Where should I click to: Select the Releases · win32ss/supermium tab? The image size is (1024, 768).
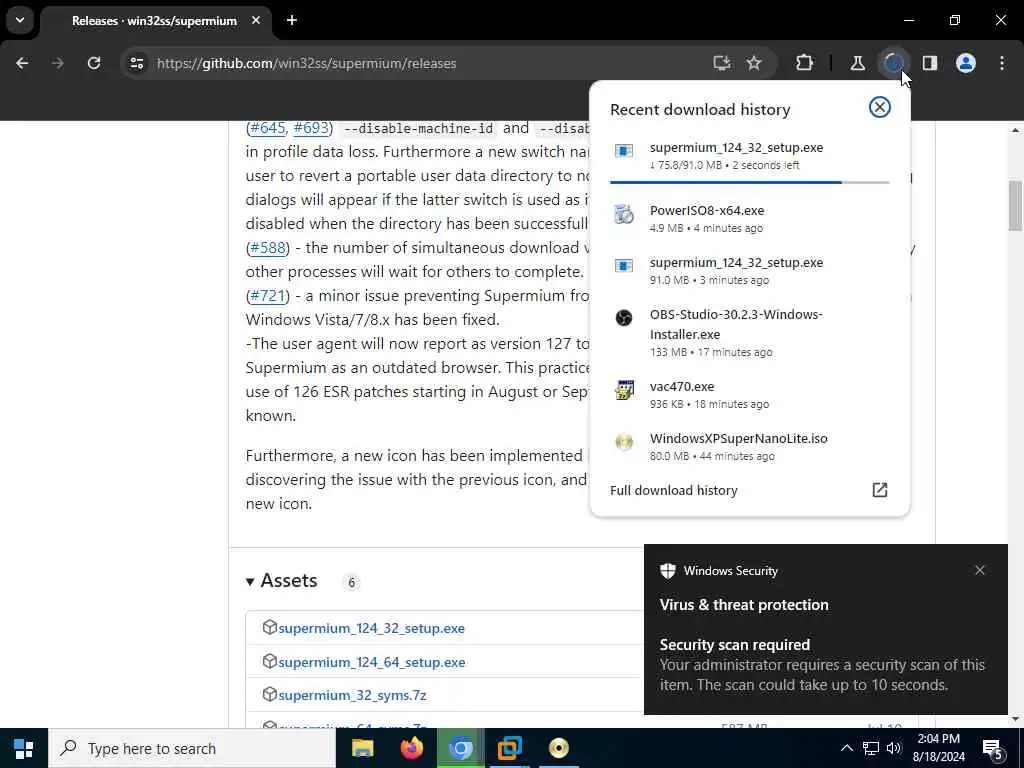click(154, 21)
